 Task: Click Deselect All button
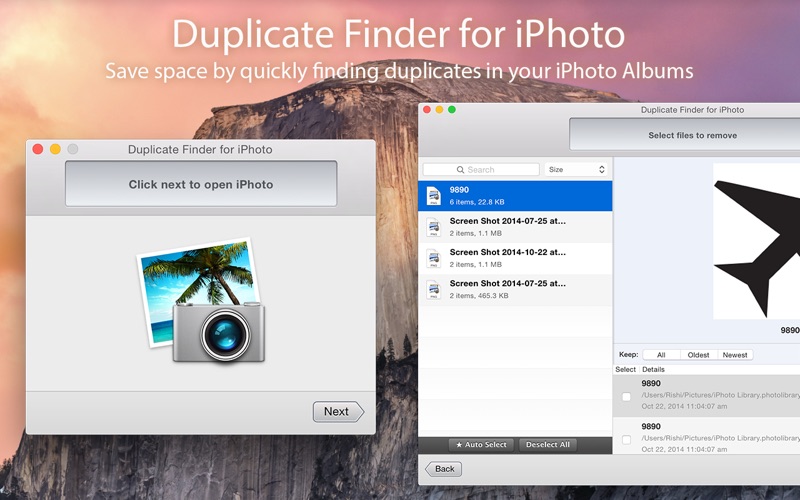coord(548,444)
